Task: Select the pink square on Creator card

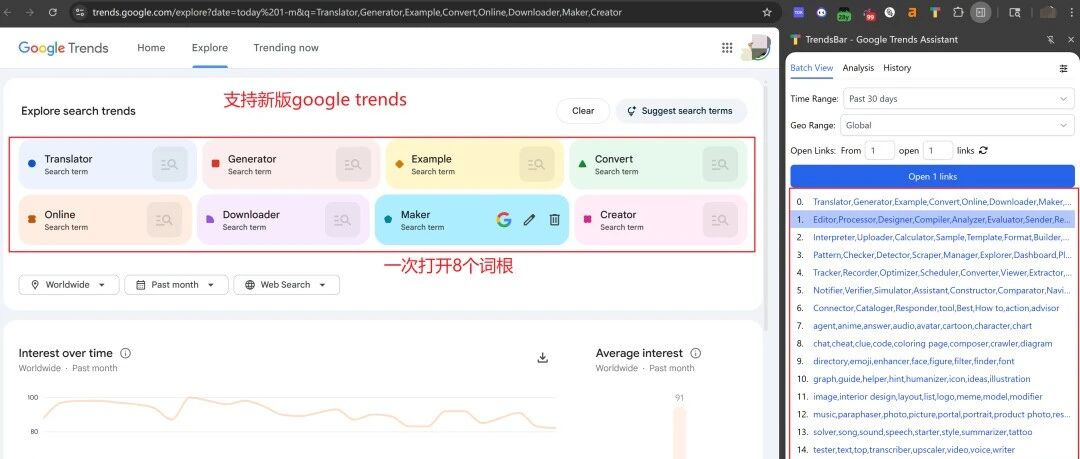Action: (587, 219)
